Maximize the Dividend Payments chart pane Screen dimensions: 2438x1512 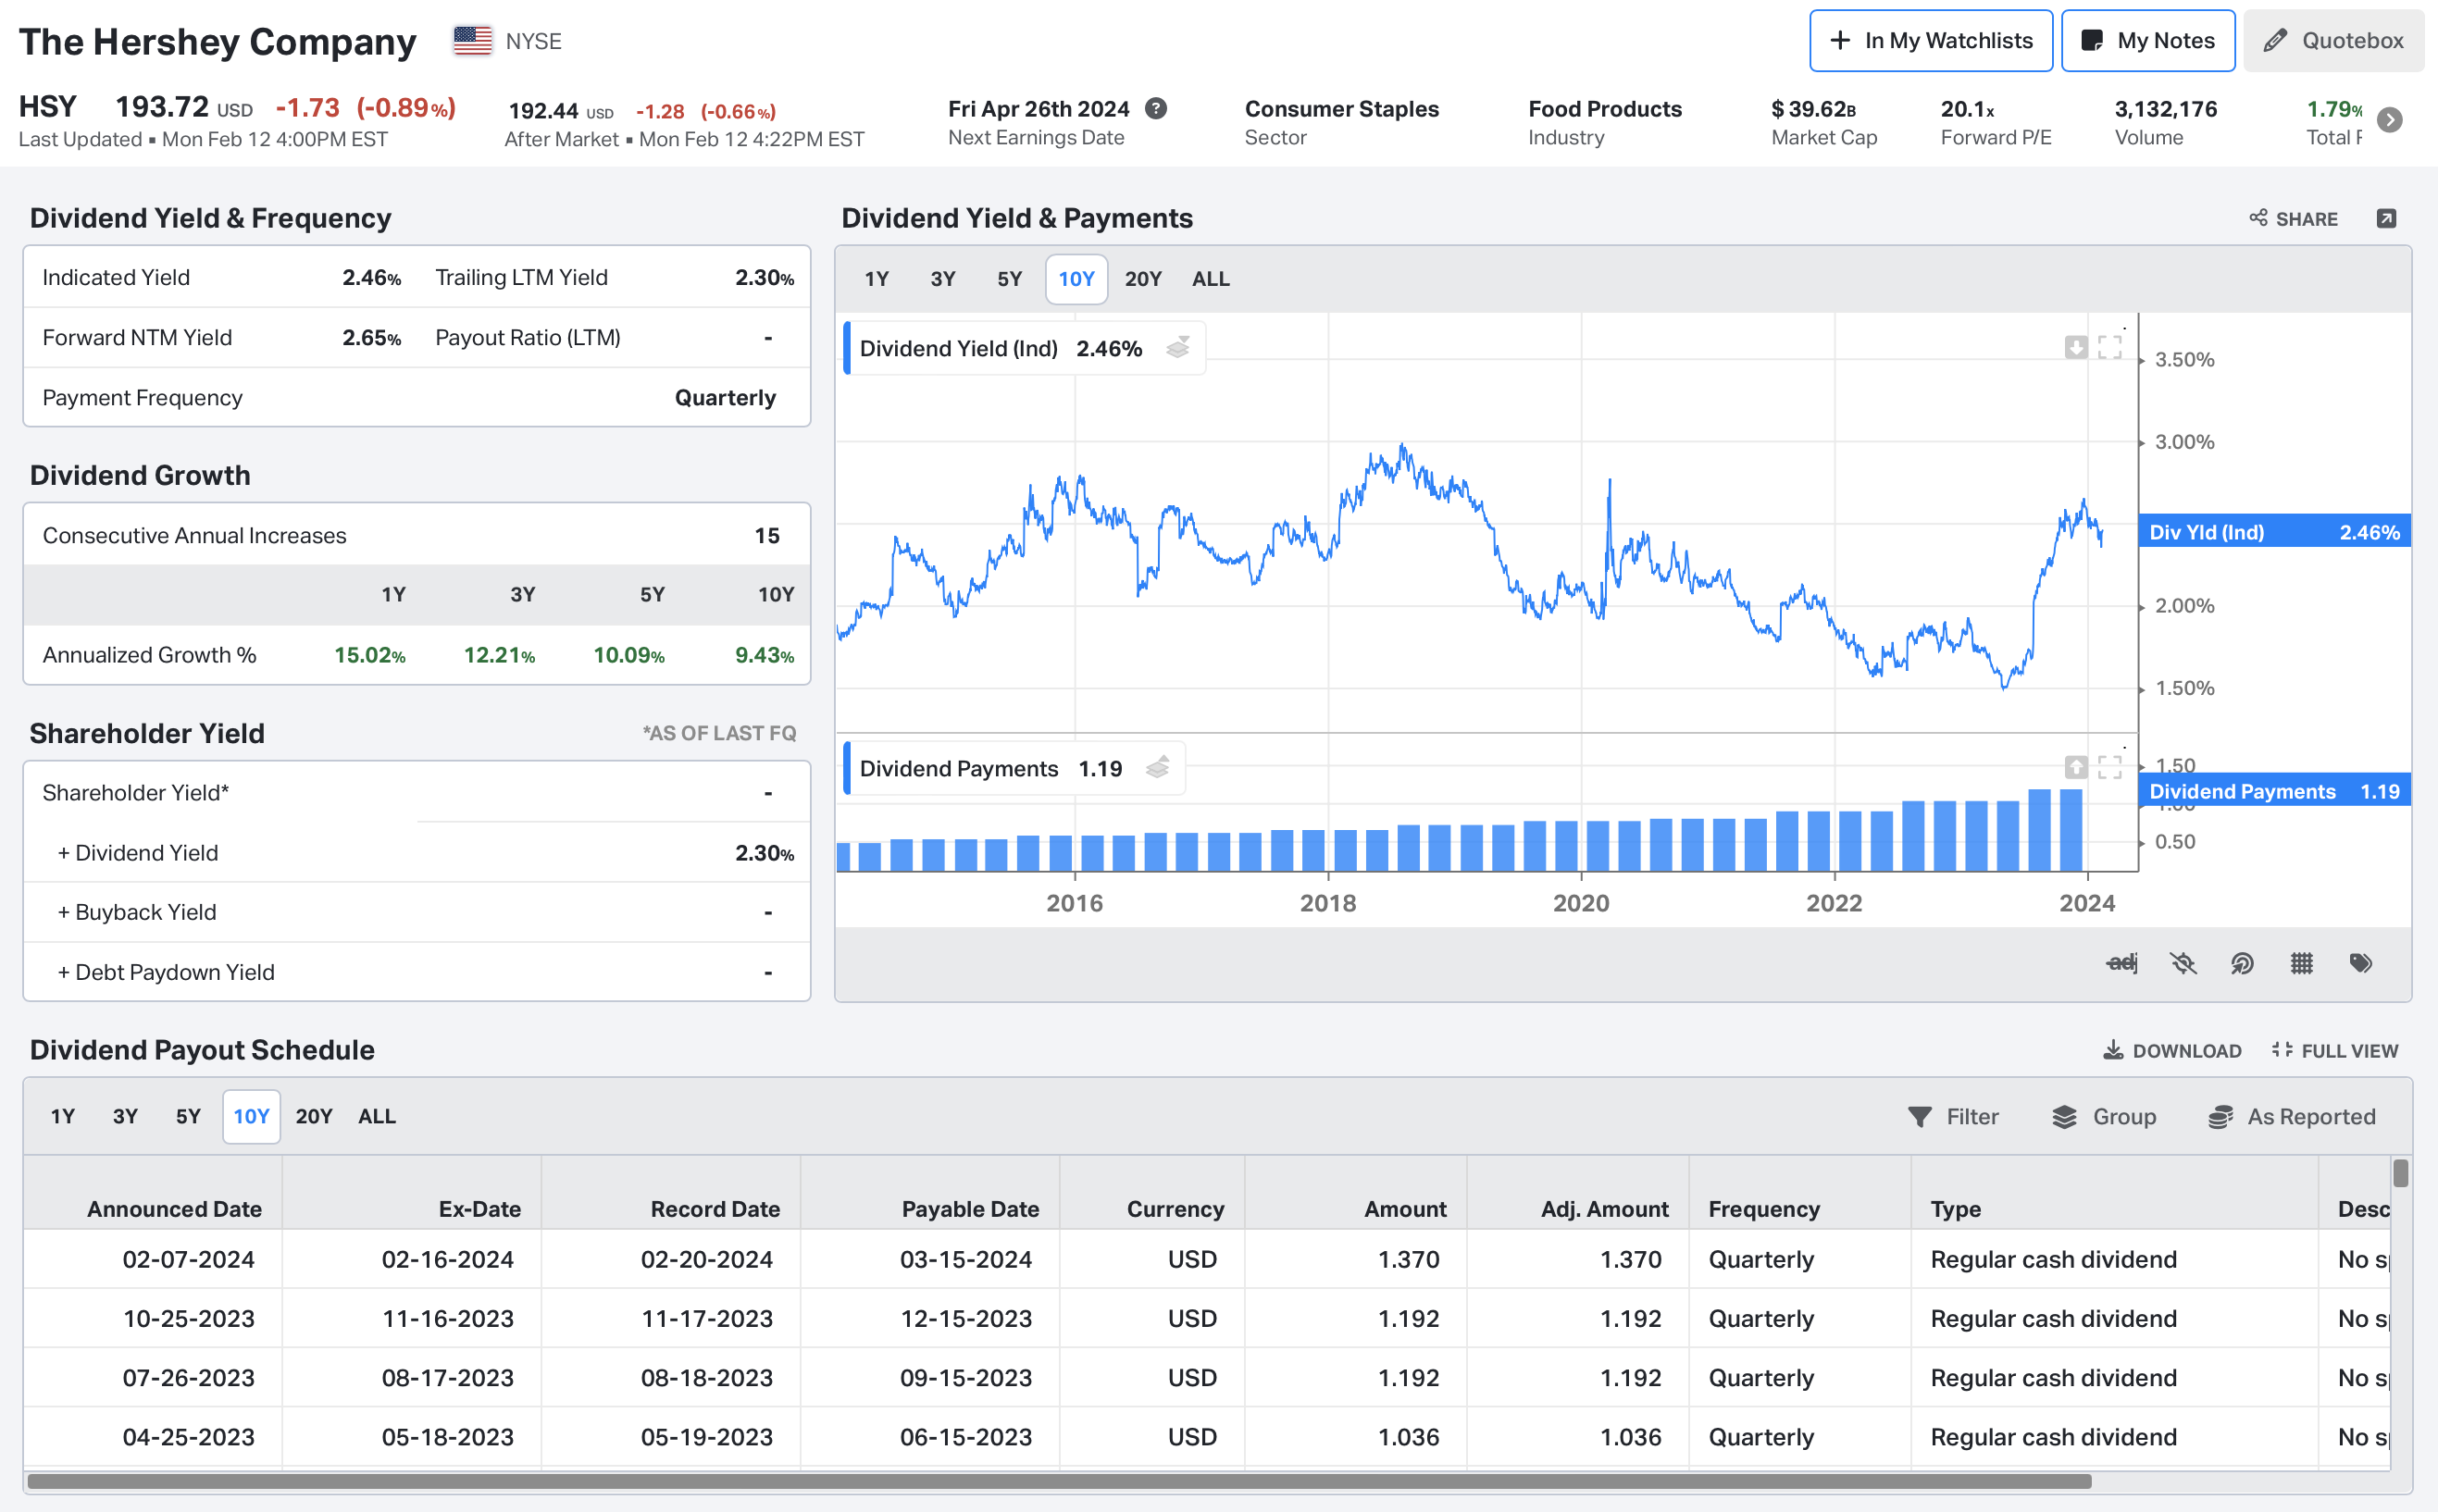[2110, 766]
